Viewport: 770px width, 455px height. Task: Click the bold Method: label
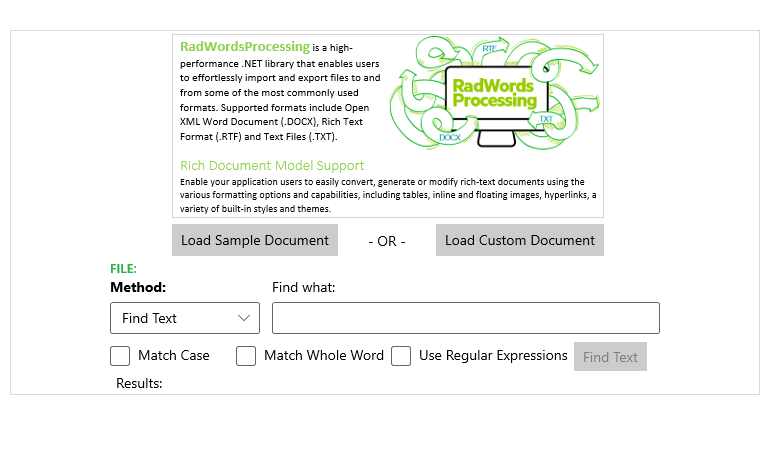coord(138,287)
